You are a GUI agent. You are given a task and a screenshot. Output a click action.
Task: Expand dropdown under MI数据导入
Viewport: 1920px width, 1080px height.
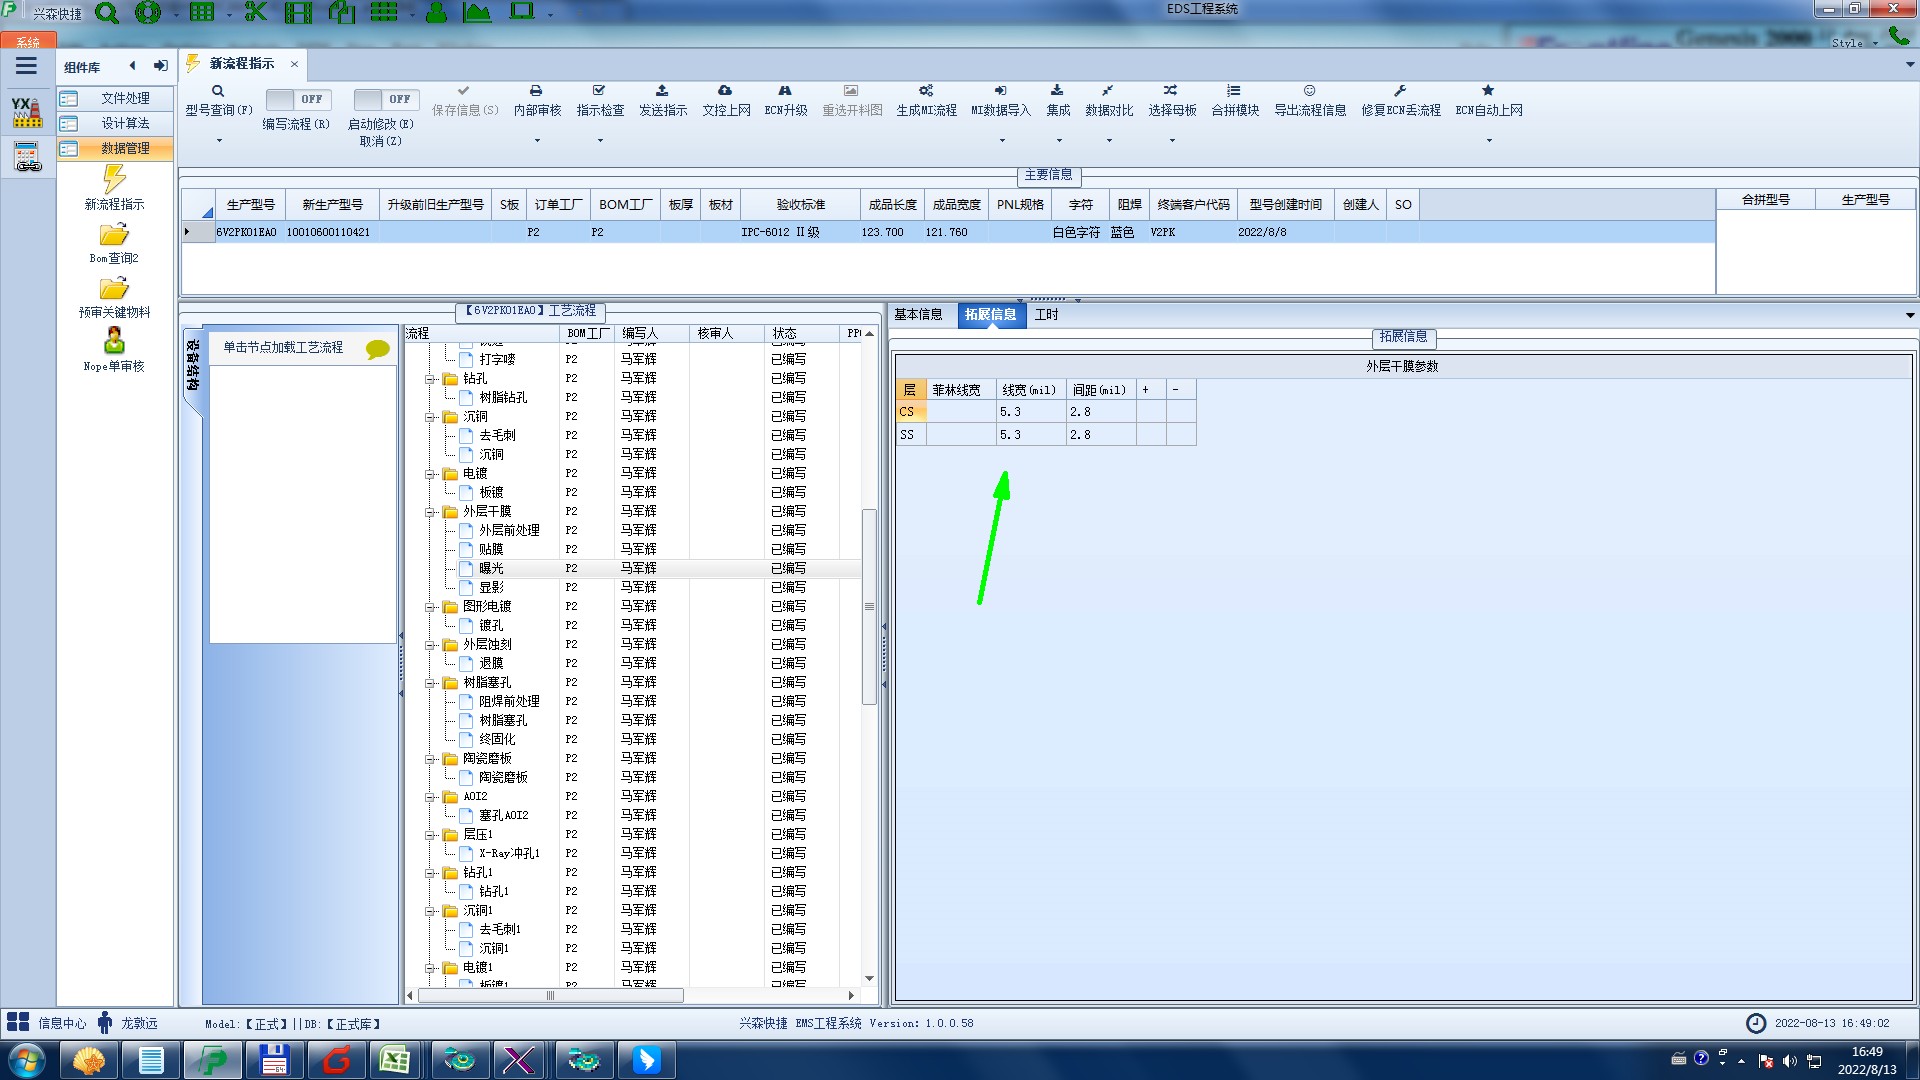point(1001,141)
